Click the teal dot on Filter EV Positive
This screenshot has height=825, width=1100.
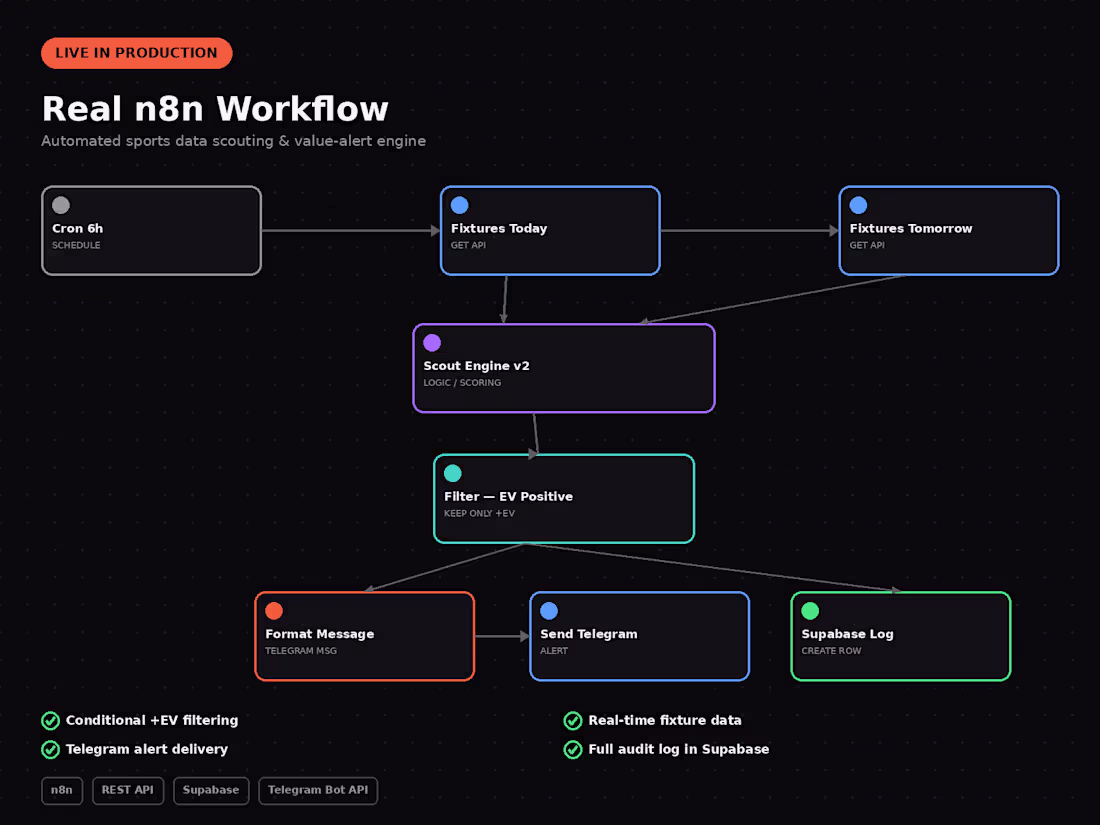(452, 473)
